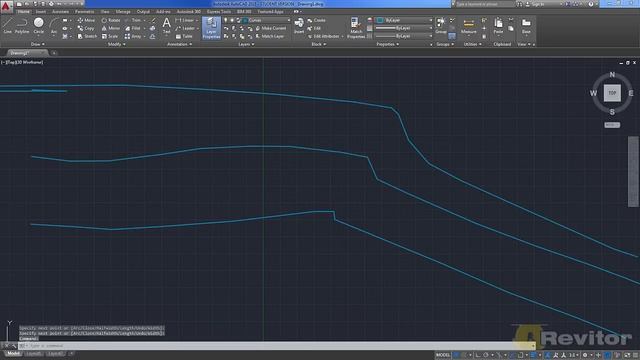Click the layer color swatch in Layers dropdown
This screenshot has width=640, height=360.
(245, 20)
